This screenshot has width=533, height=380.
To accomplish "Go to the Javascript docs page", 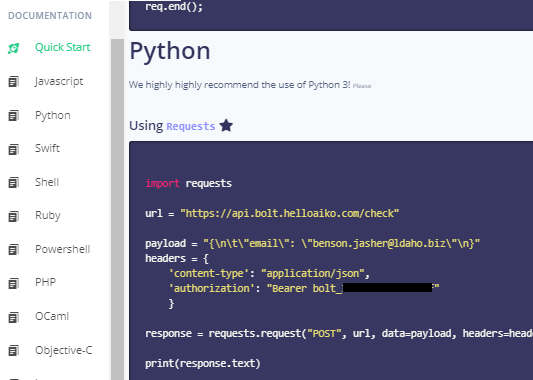I will 59,82.
